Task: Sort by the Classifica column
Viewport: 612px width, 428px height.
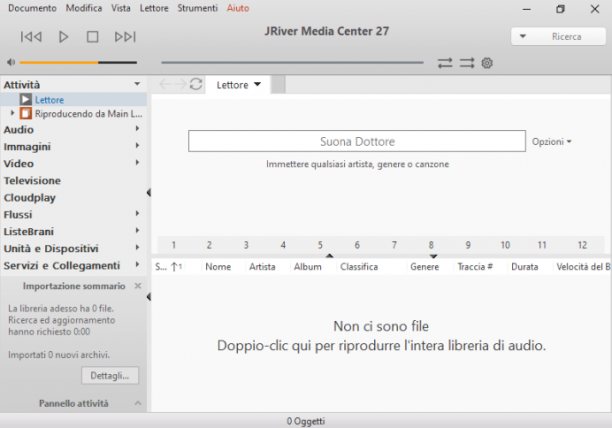Action: (359, 267)
